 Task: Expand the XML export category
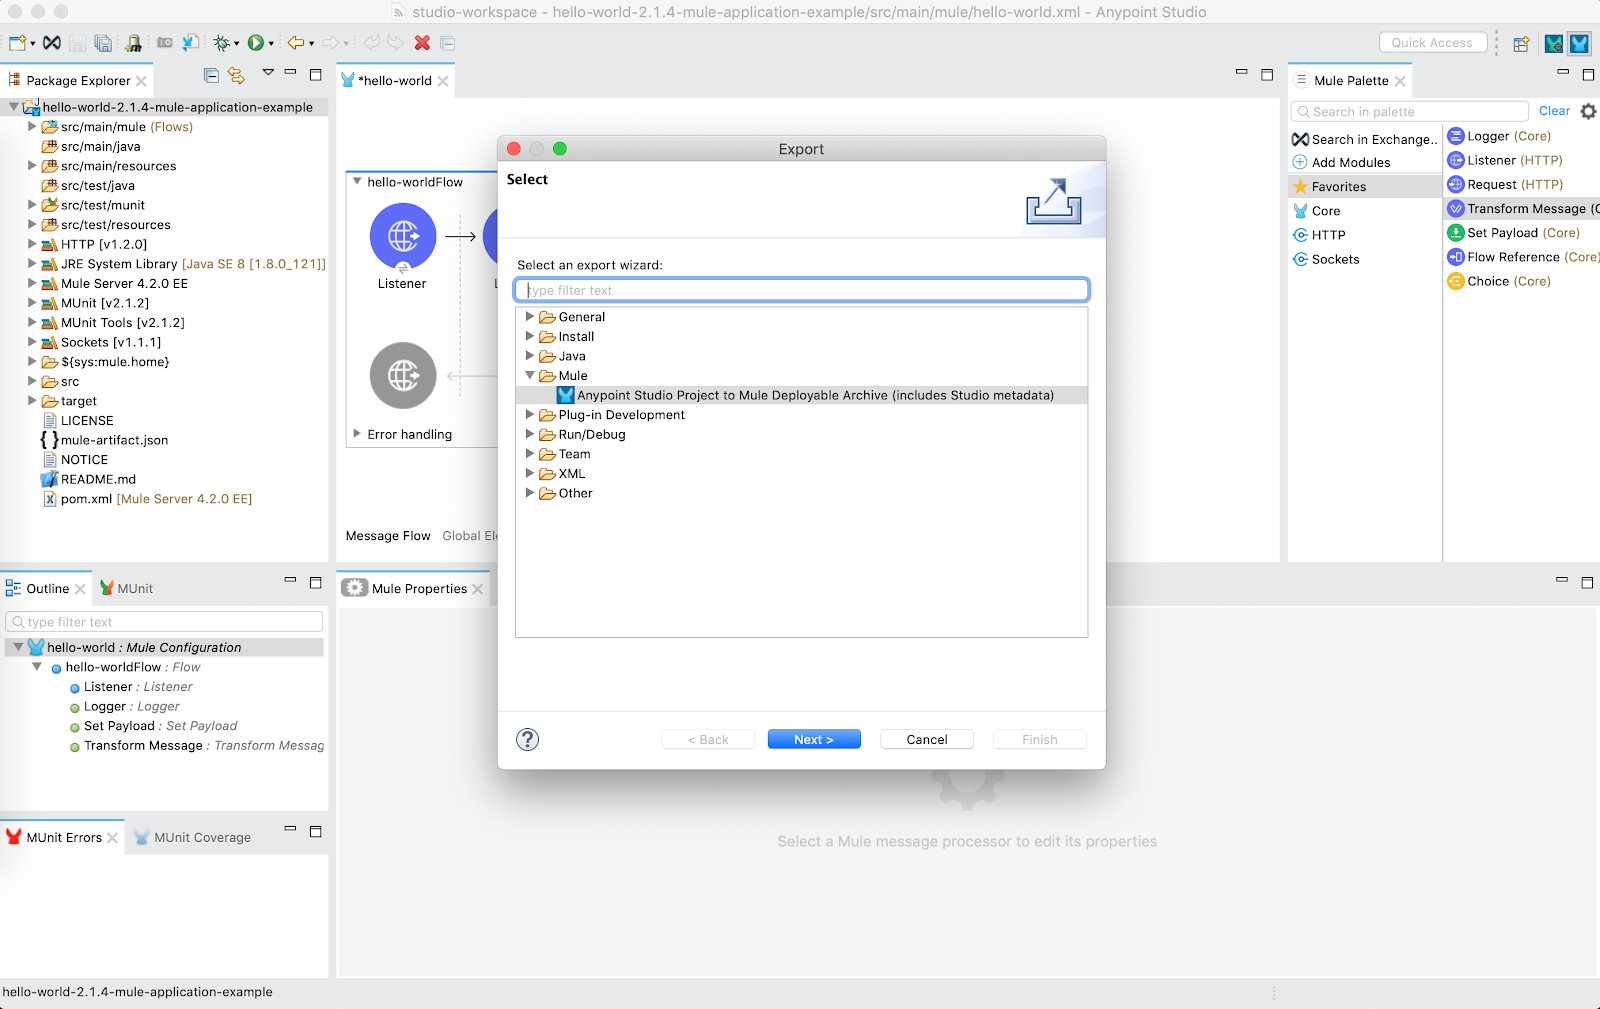[530, 474]
